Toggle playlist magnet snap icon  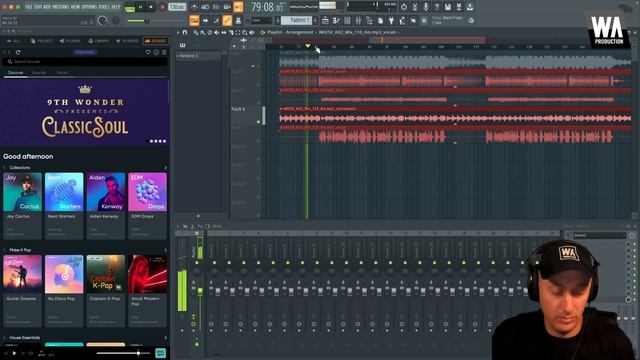(185, 32)
